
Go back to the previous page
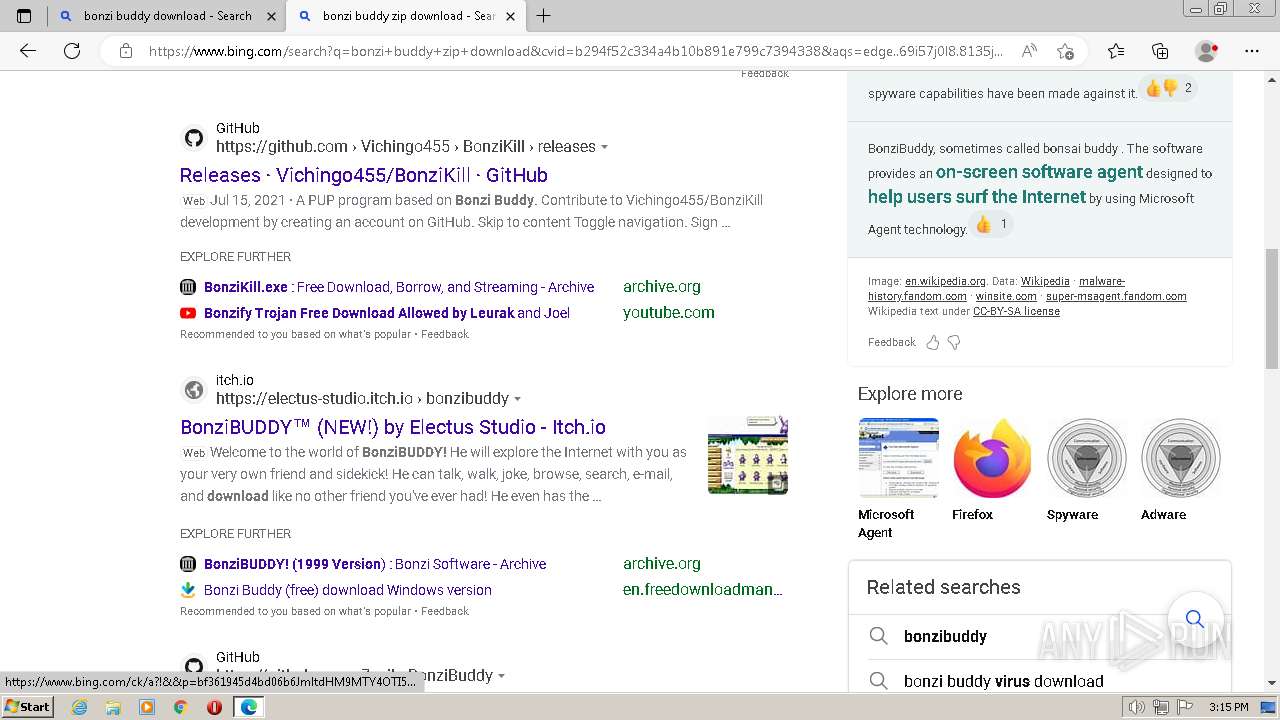coord(28,51)
